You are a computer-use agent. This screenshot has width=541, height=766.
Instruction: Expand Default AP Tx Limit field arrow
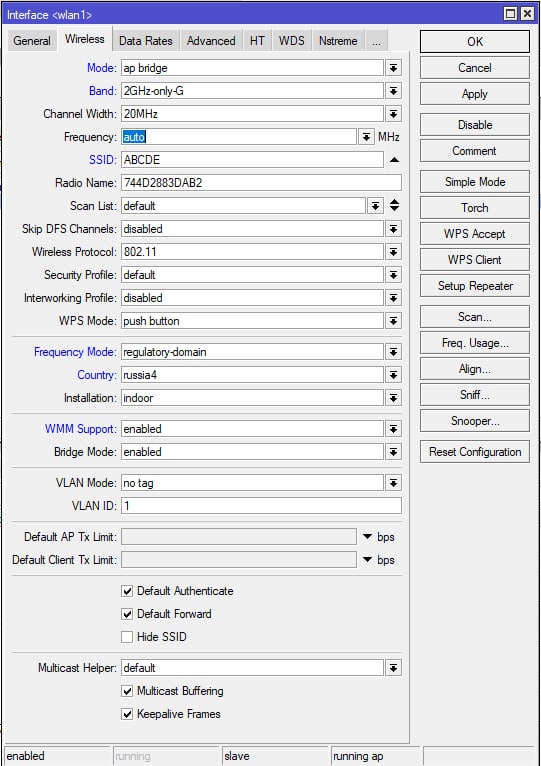point(368,537)
